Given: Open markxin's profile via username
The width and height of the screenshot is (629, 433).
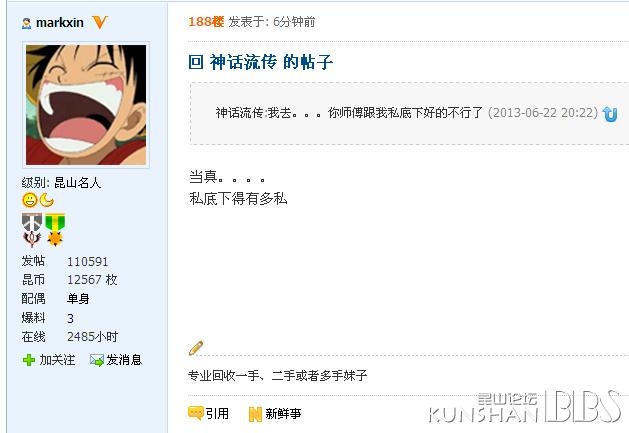Looking at the screenshot, I should point(60,22).
